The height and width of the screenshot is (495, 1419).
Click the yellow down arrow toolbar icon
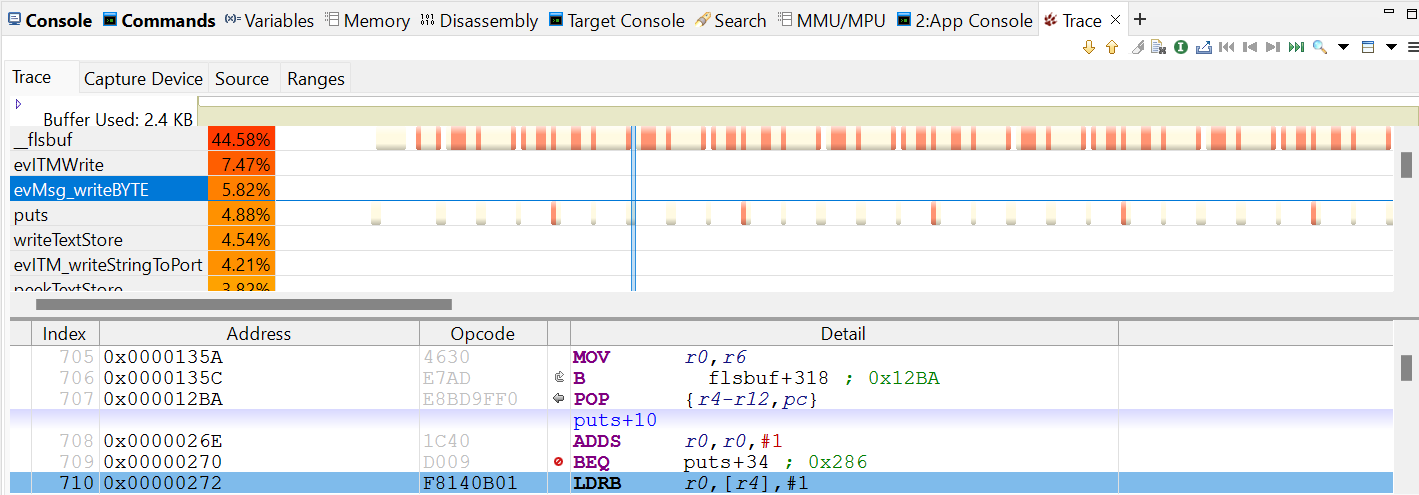(1089, 47)
